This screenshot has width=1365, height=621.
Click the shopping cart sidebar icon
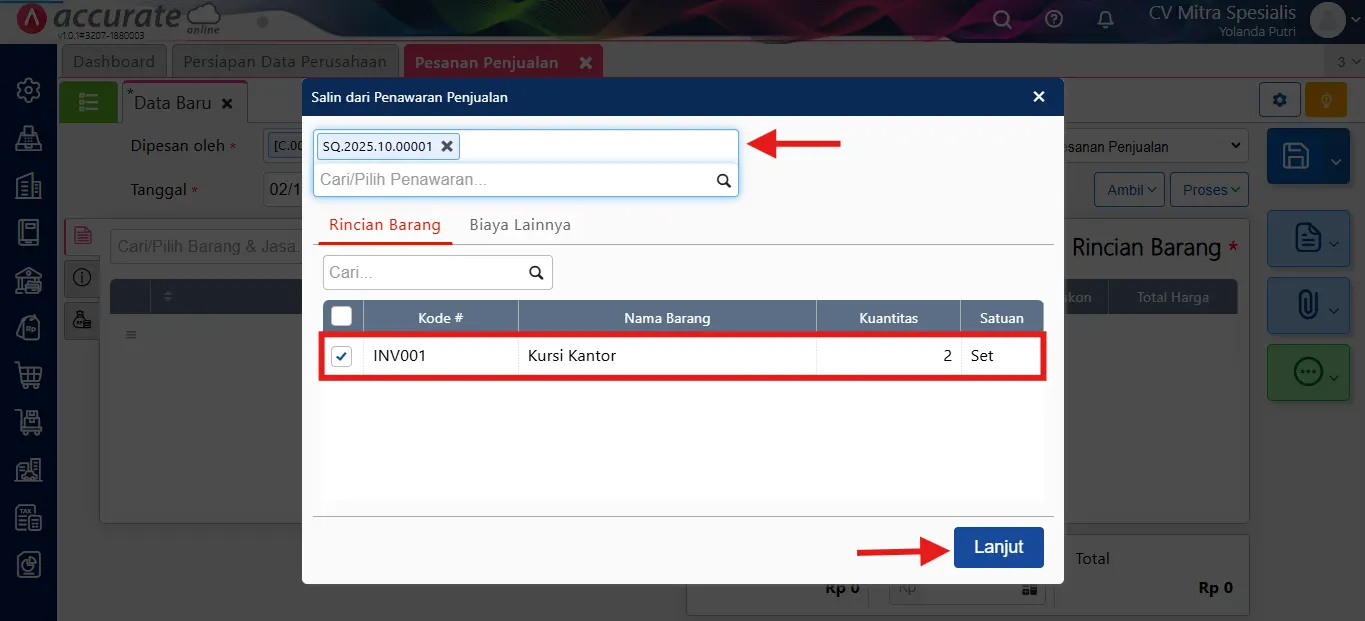[28, 375]
